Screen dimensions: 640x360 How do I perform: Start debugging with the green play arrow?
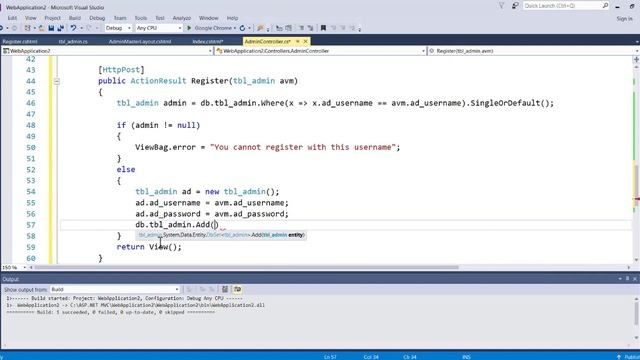189,28
